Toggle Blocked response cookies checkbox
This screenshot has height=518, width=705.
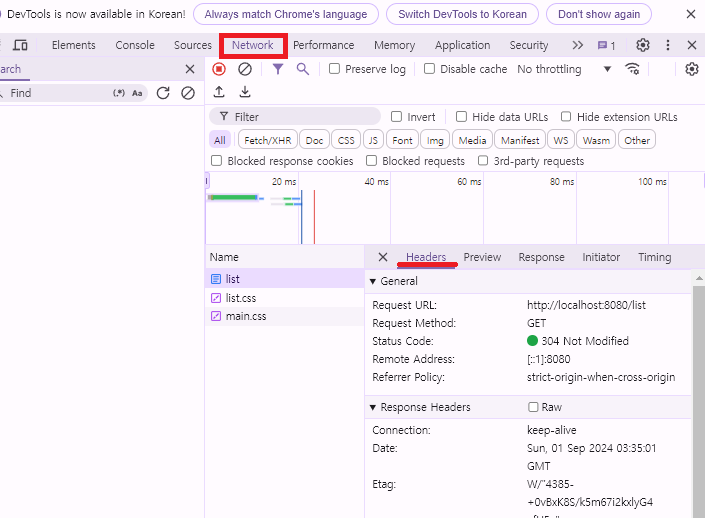point(216,161)
